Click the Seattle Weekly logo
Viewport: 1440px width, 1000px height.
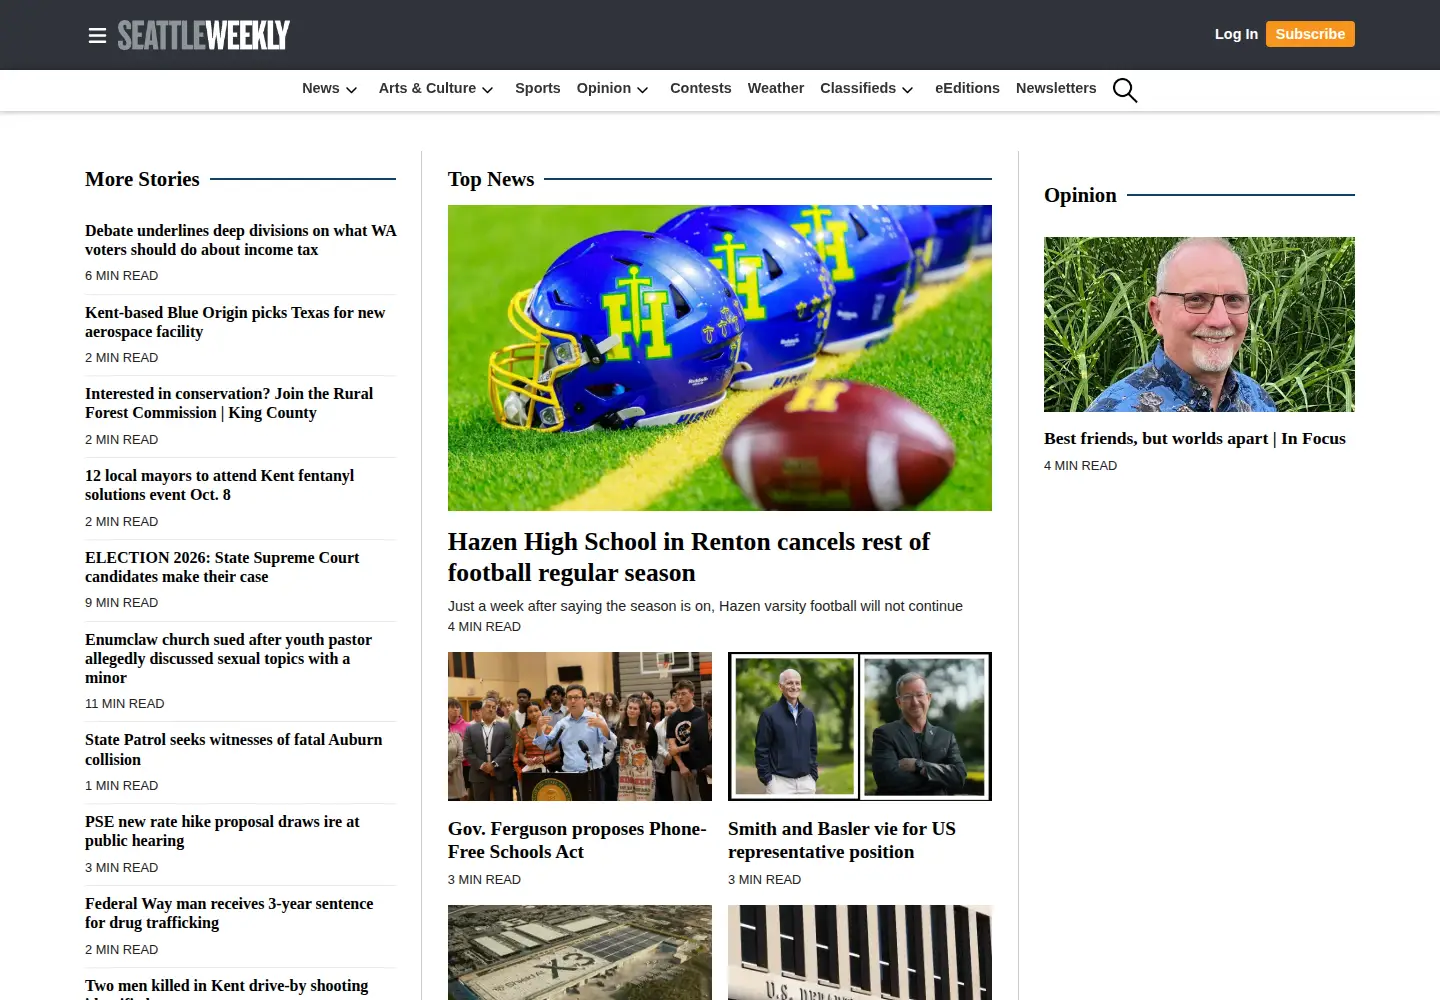coord(204,35)
